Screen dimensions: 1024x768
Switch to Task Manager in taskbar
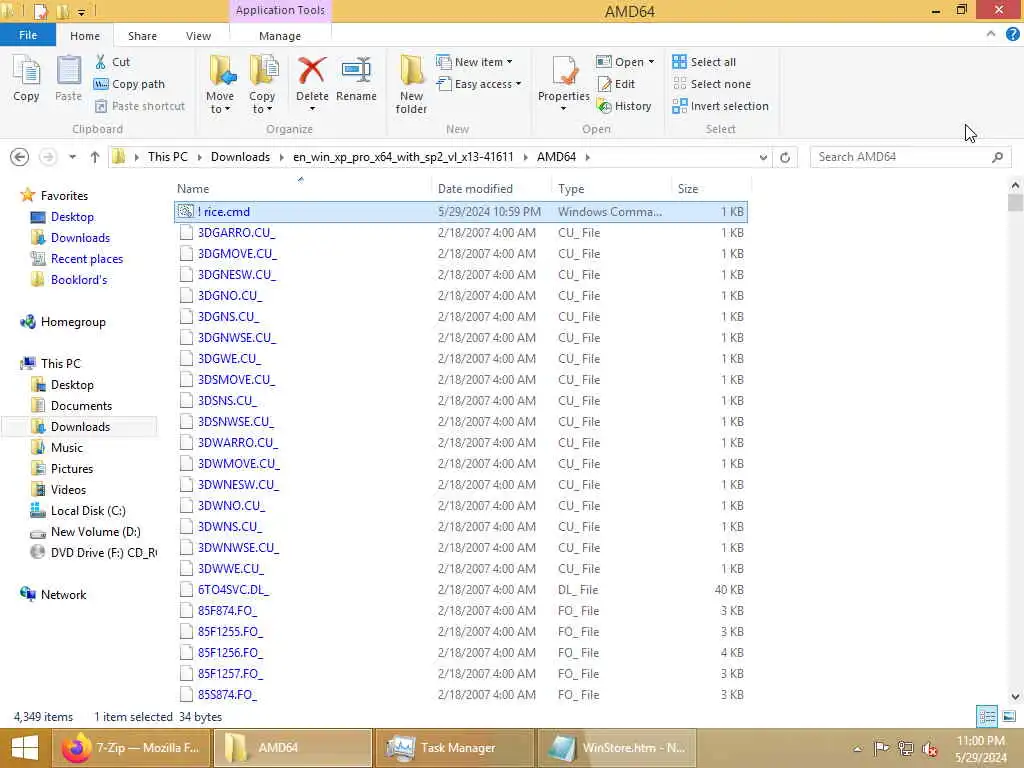[454, 748]
